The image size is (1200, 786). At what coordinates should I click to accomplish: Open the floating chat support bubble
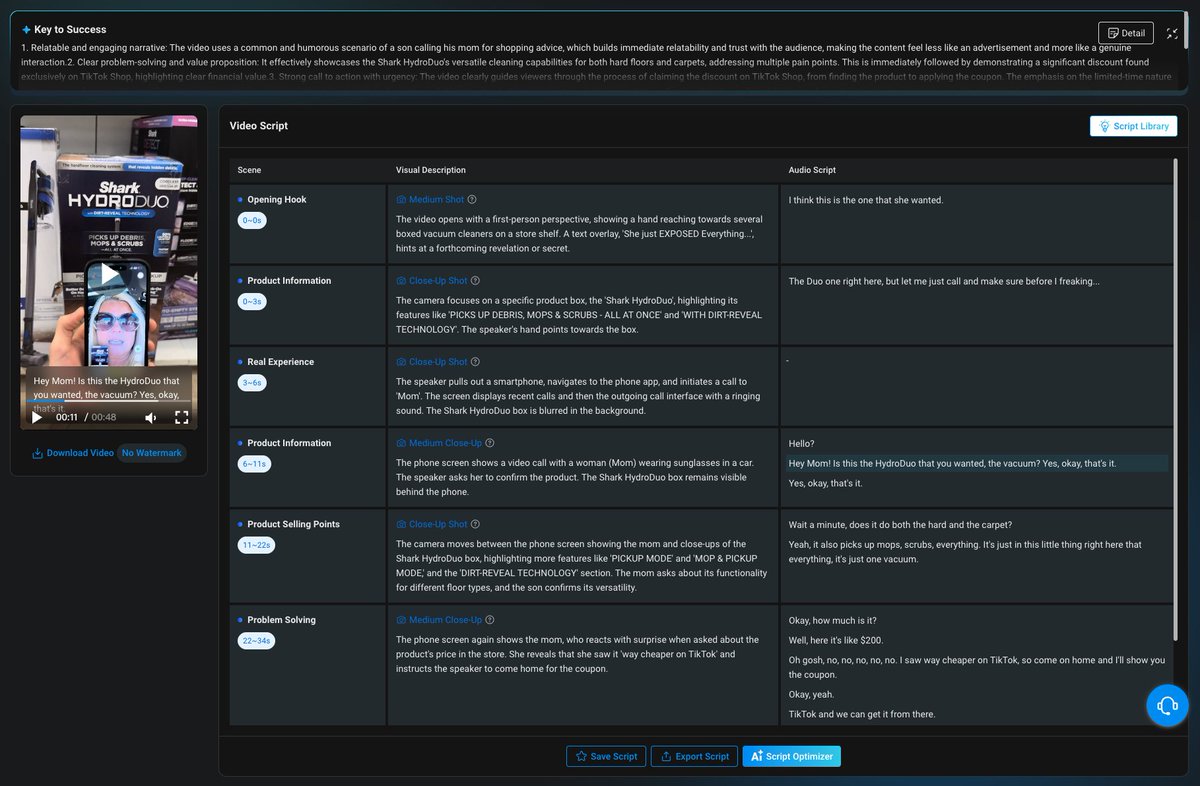(x=1167, y=705)
